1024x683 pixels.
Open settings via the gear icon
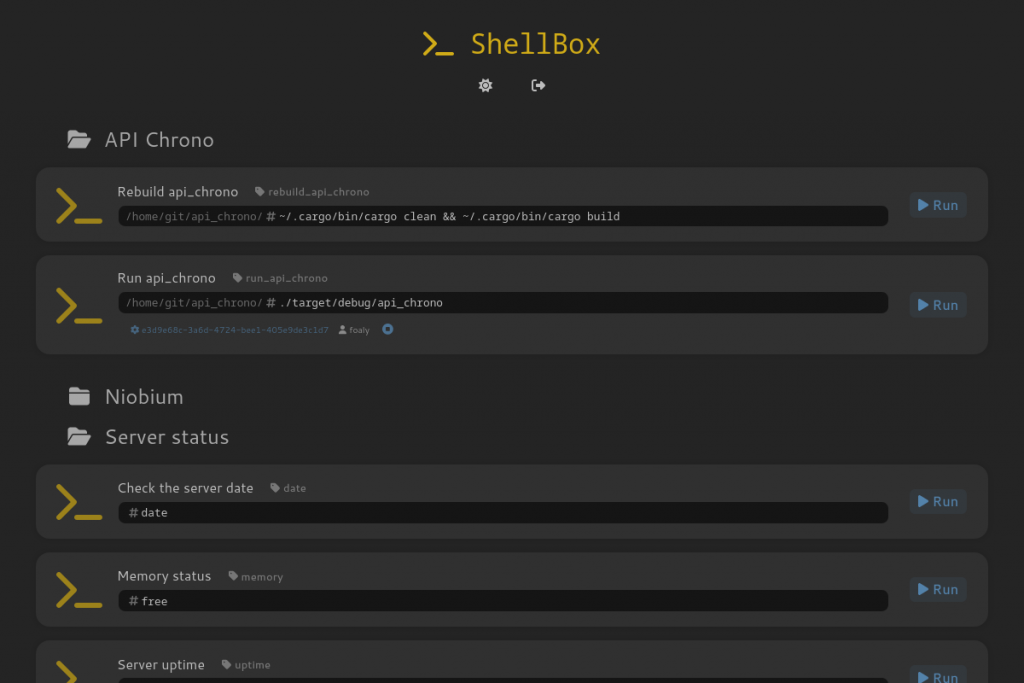[485, 86]
